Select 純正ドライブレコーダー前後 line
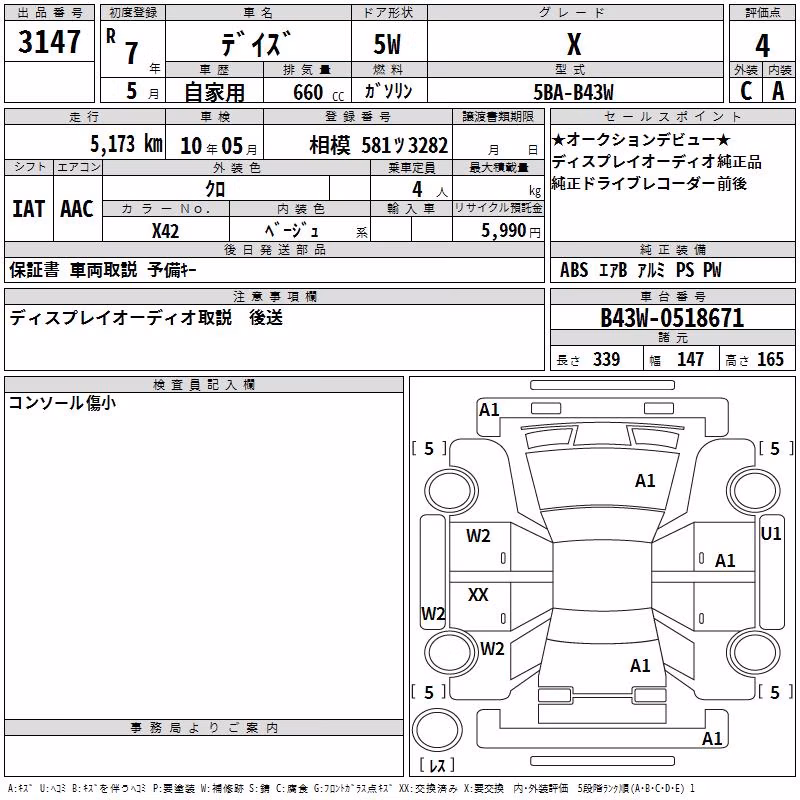The width and height of the screenshot is (800, 800). pyautogui.click(x=649, y=184)
